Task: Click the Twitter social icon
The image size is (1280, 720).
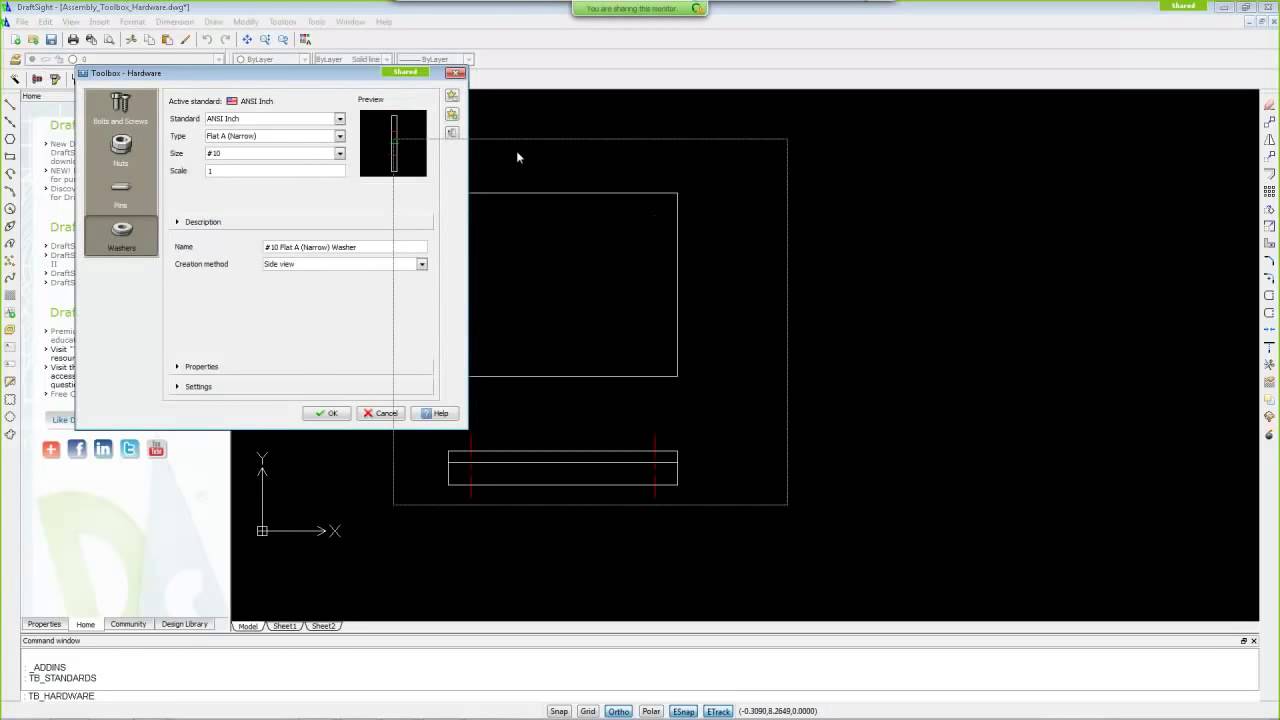Action: point(129,450)
